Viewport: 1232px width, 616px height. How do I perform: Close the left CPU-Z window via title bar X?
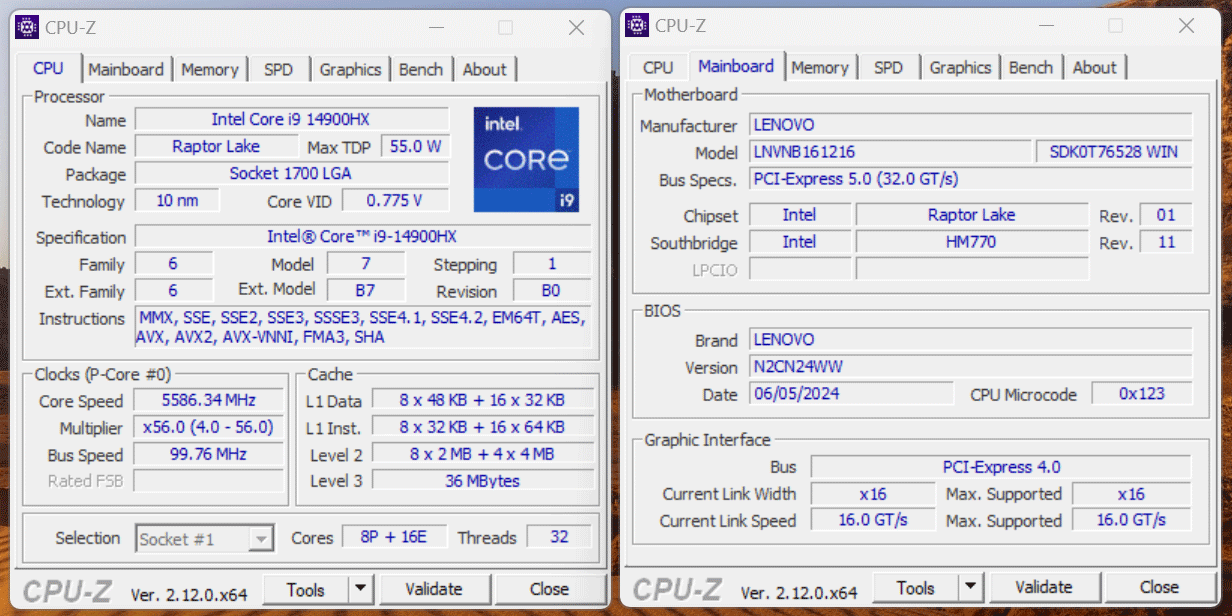coord(576,28)
